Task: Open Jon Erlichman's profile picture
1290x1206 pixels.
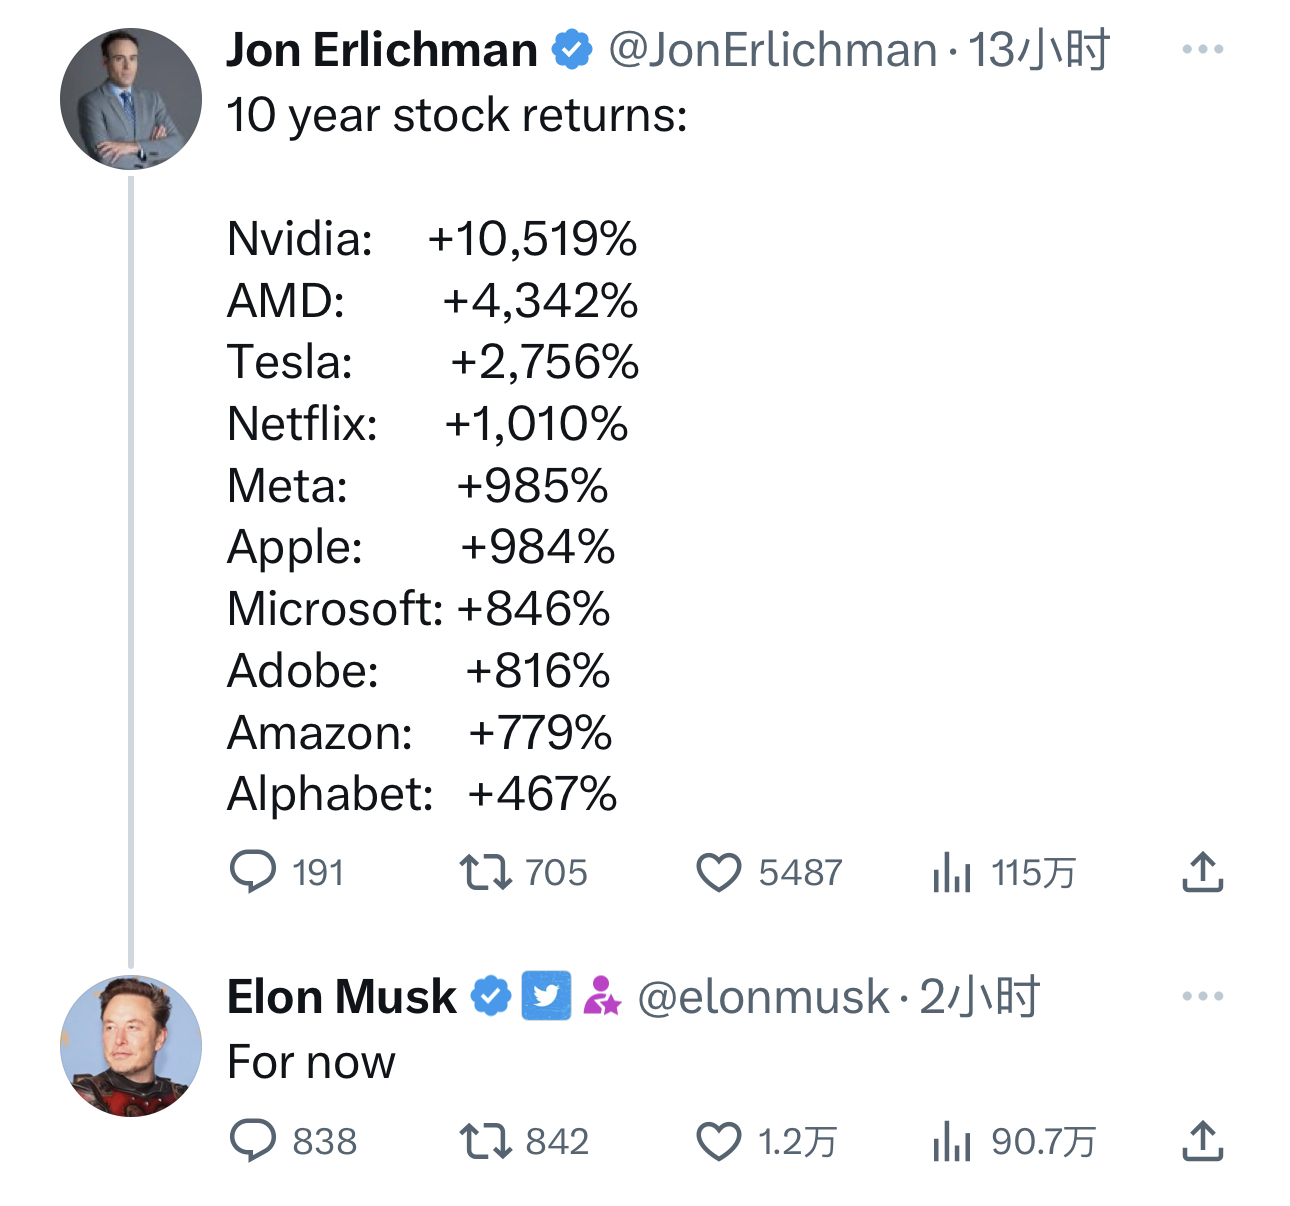Action: coord(131,99)
